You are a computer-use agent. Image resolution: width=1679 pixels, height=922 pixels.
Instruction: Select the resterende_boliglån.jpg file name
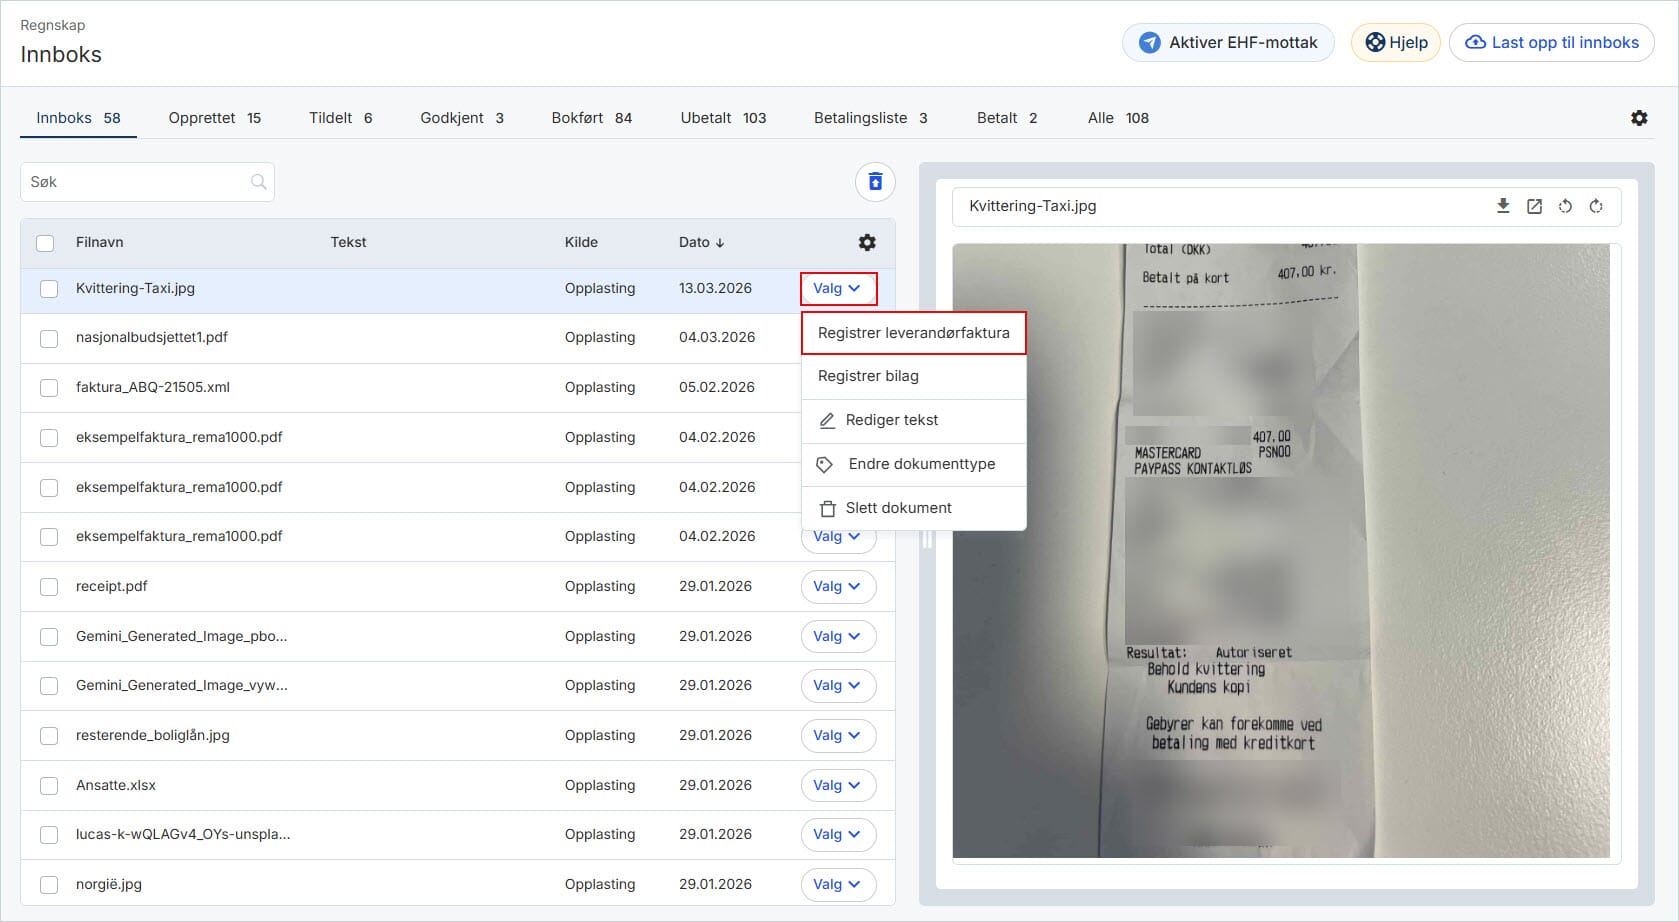point(153,735)
